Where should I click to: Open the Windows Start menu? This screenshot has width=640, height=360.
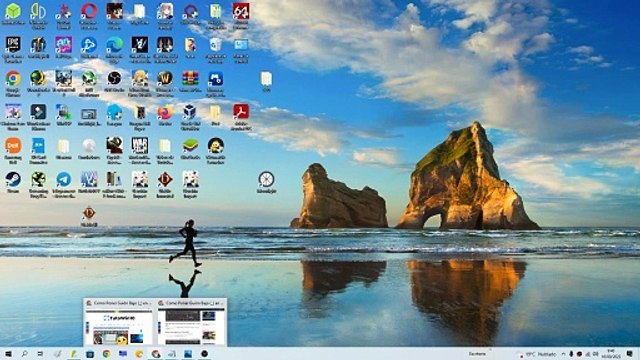click(8, 354)
